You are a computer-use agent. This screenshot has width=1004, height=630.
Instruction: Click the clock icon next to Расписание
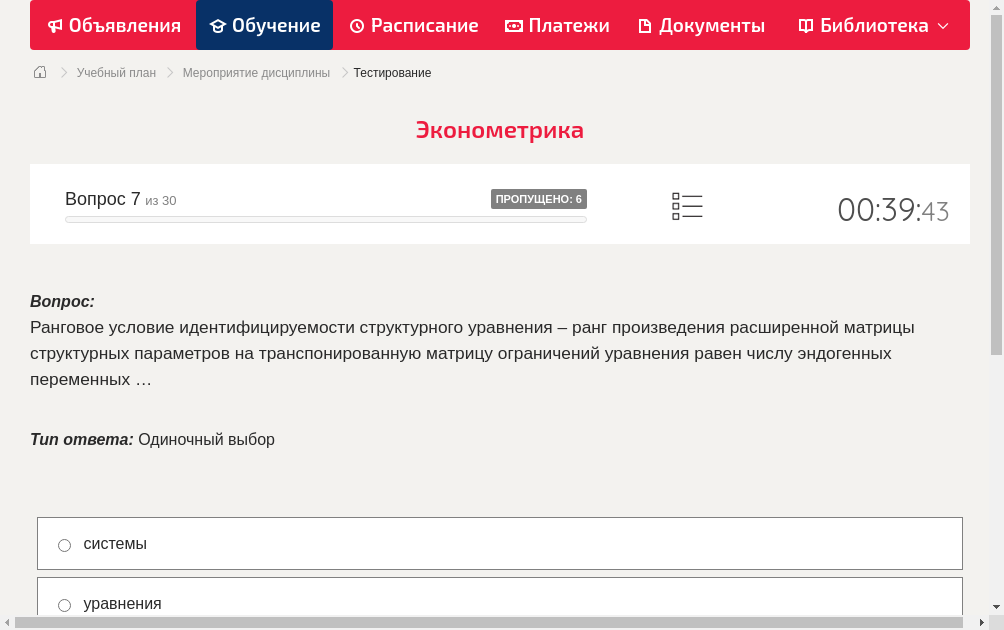pyautogui.click(x=356, y=25)
